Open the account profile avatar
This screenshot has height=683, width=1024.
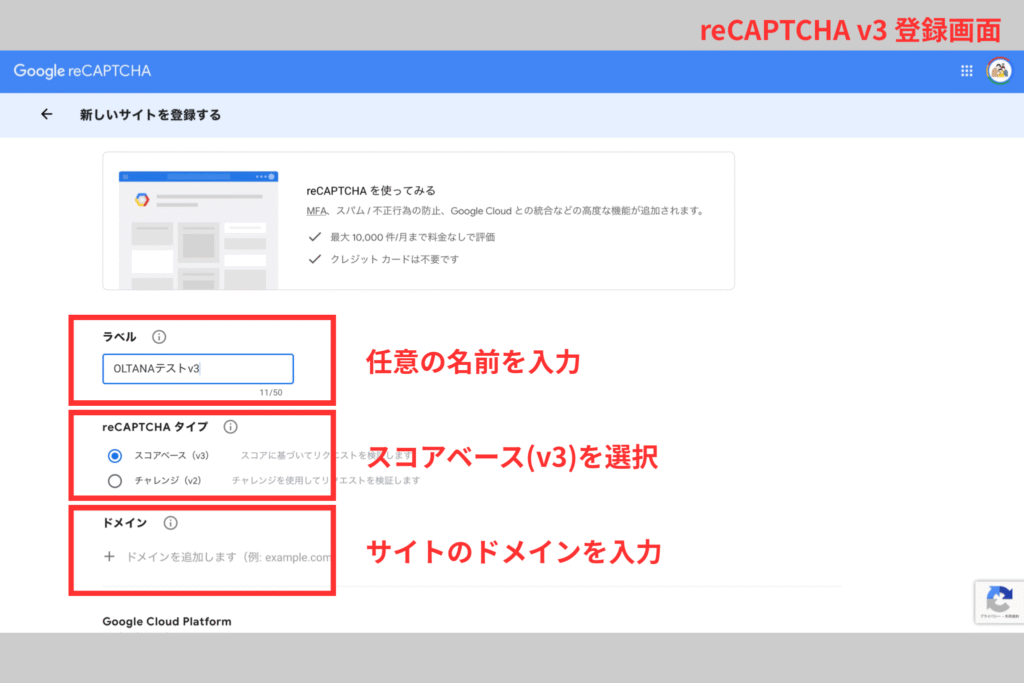tap(998, 71)
